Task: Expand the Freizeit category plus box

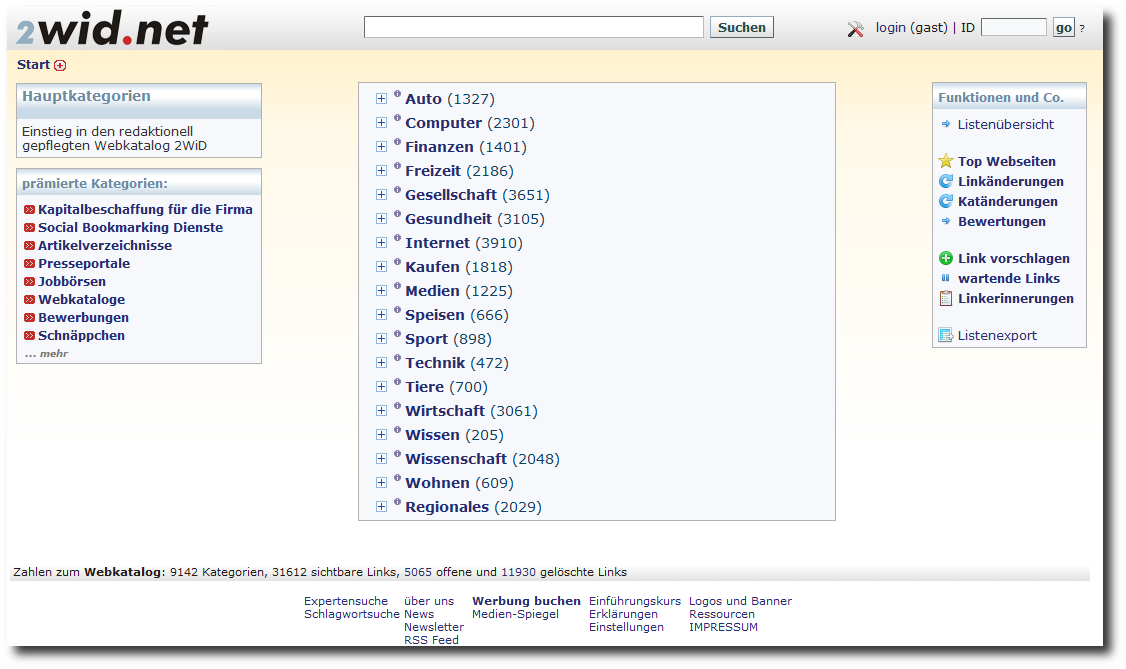Action: (x=381, y=171)
